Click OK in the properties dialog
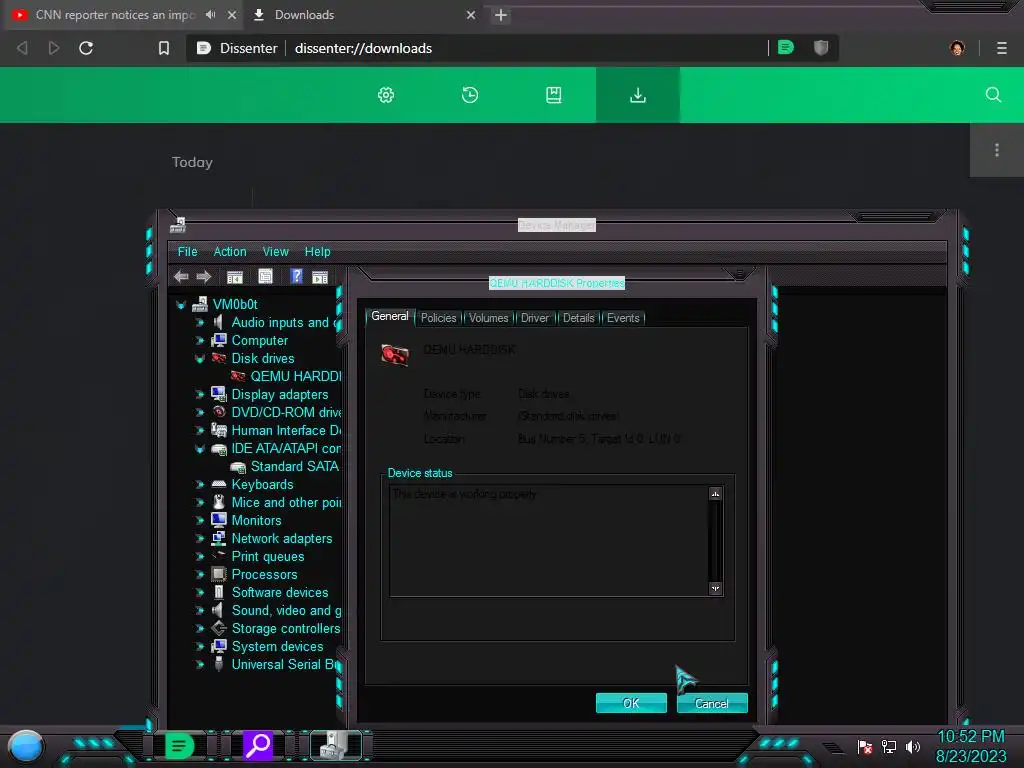The image size is (1024, 768). tap(631, 703)
